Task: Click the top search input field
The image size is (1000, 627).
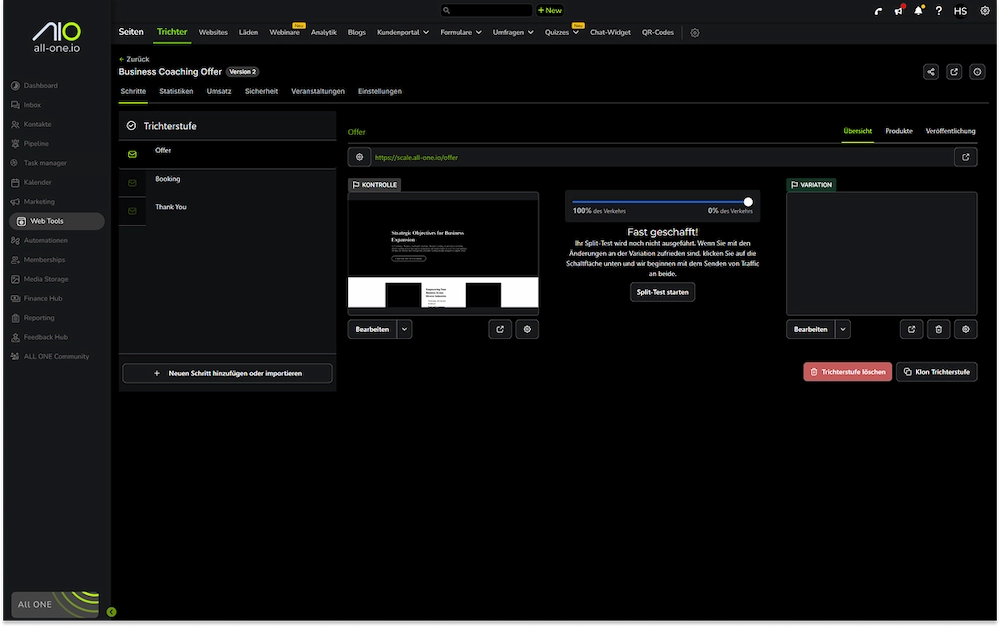Action: [x=486, y=10]
